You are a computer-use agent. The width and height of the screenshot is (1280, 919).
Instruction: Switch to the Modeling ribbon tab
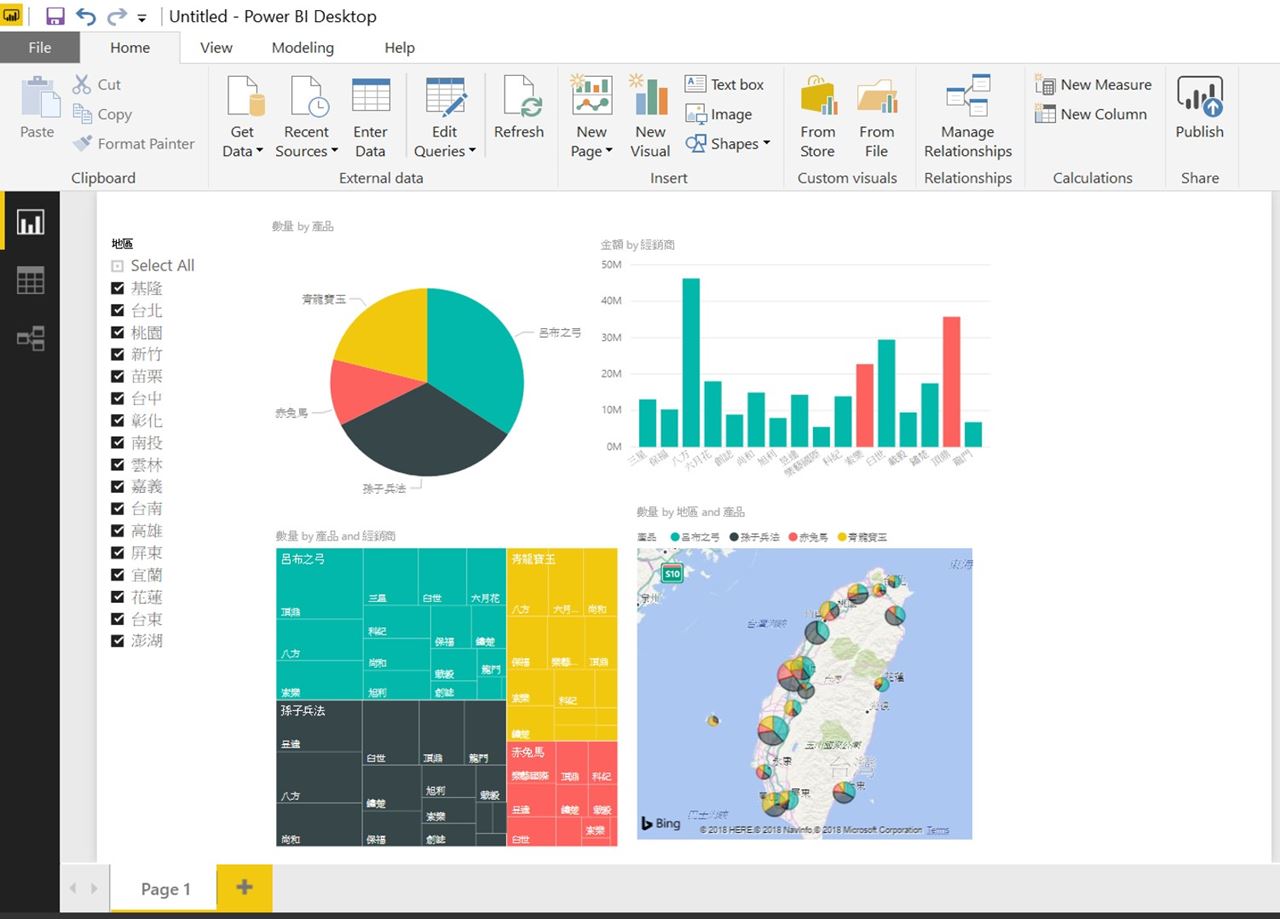(x=302, y=47)
